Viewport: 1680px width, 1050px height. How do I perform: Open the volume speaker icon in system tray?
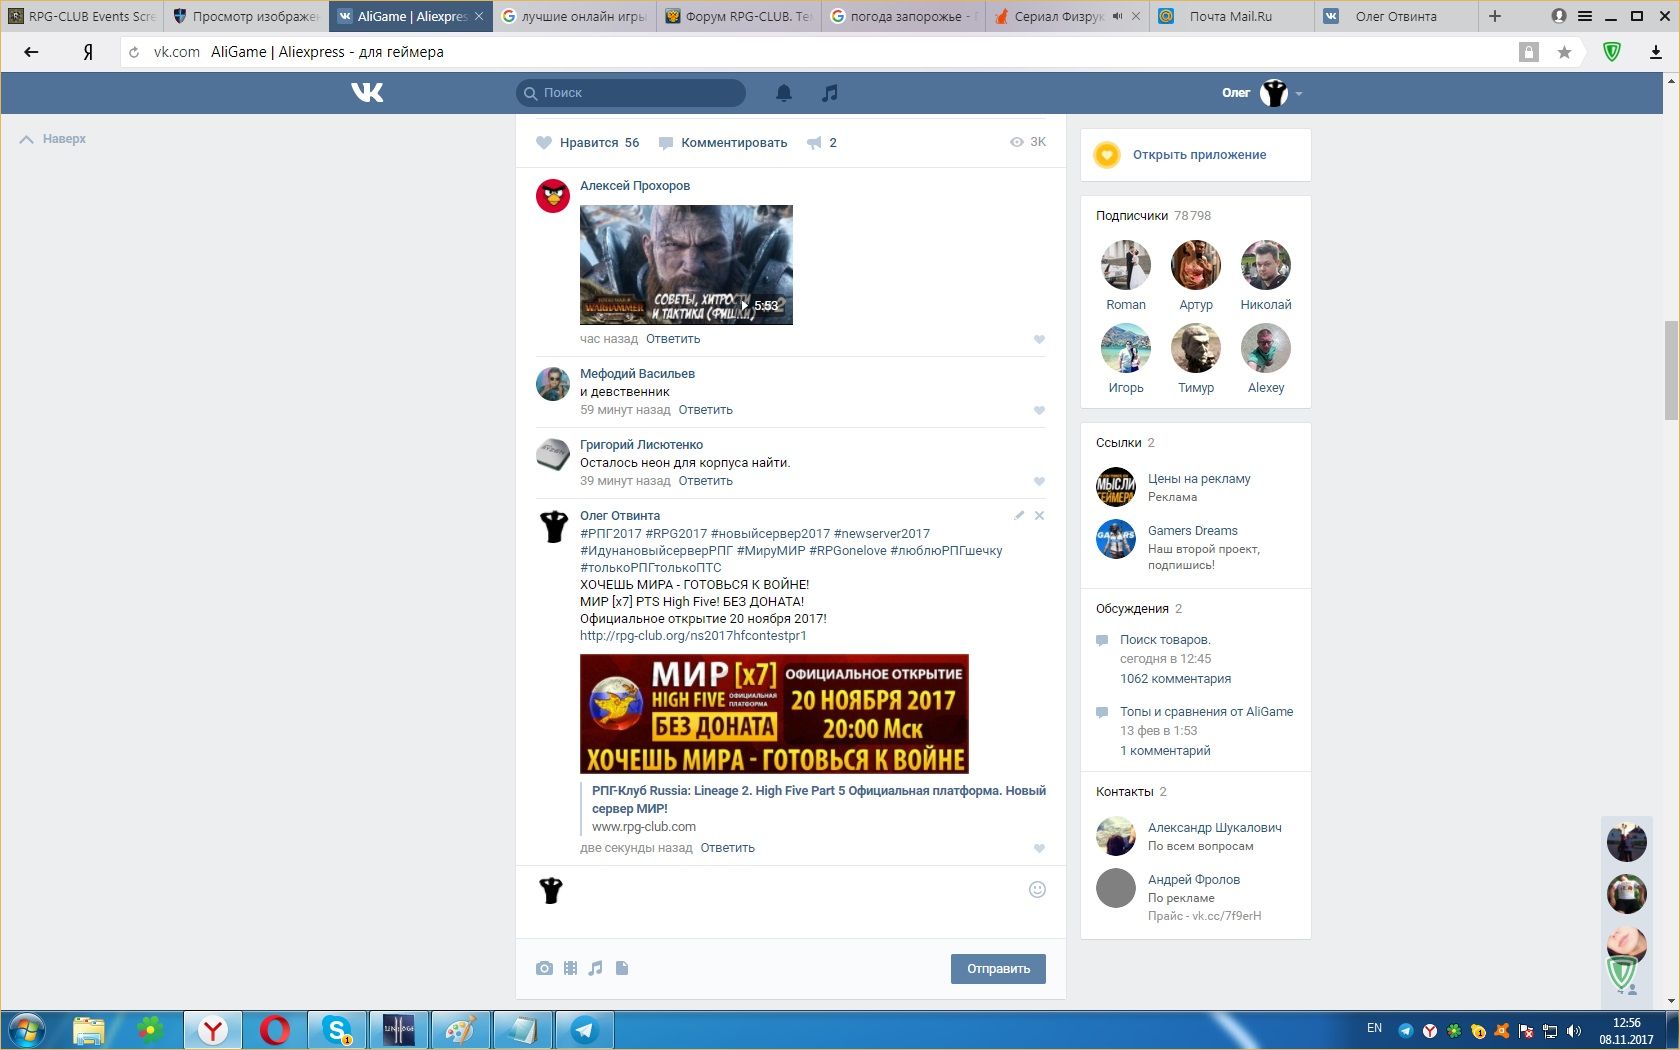click(1573, 1031)
